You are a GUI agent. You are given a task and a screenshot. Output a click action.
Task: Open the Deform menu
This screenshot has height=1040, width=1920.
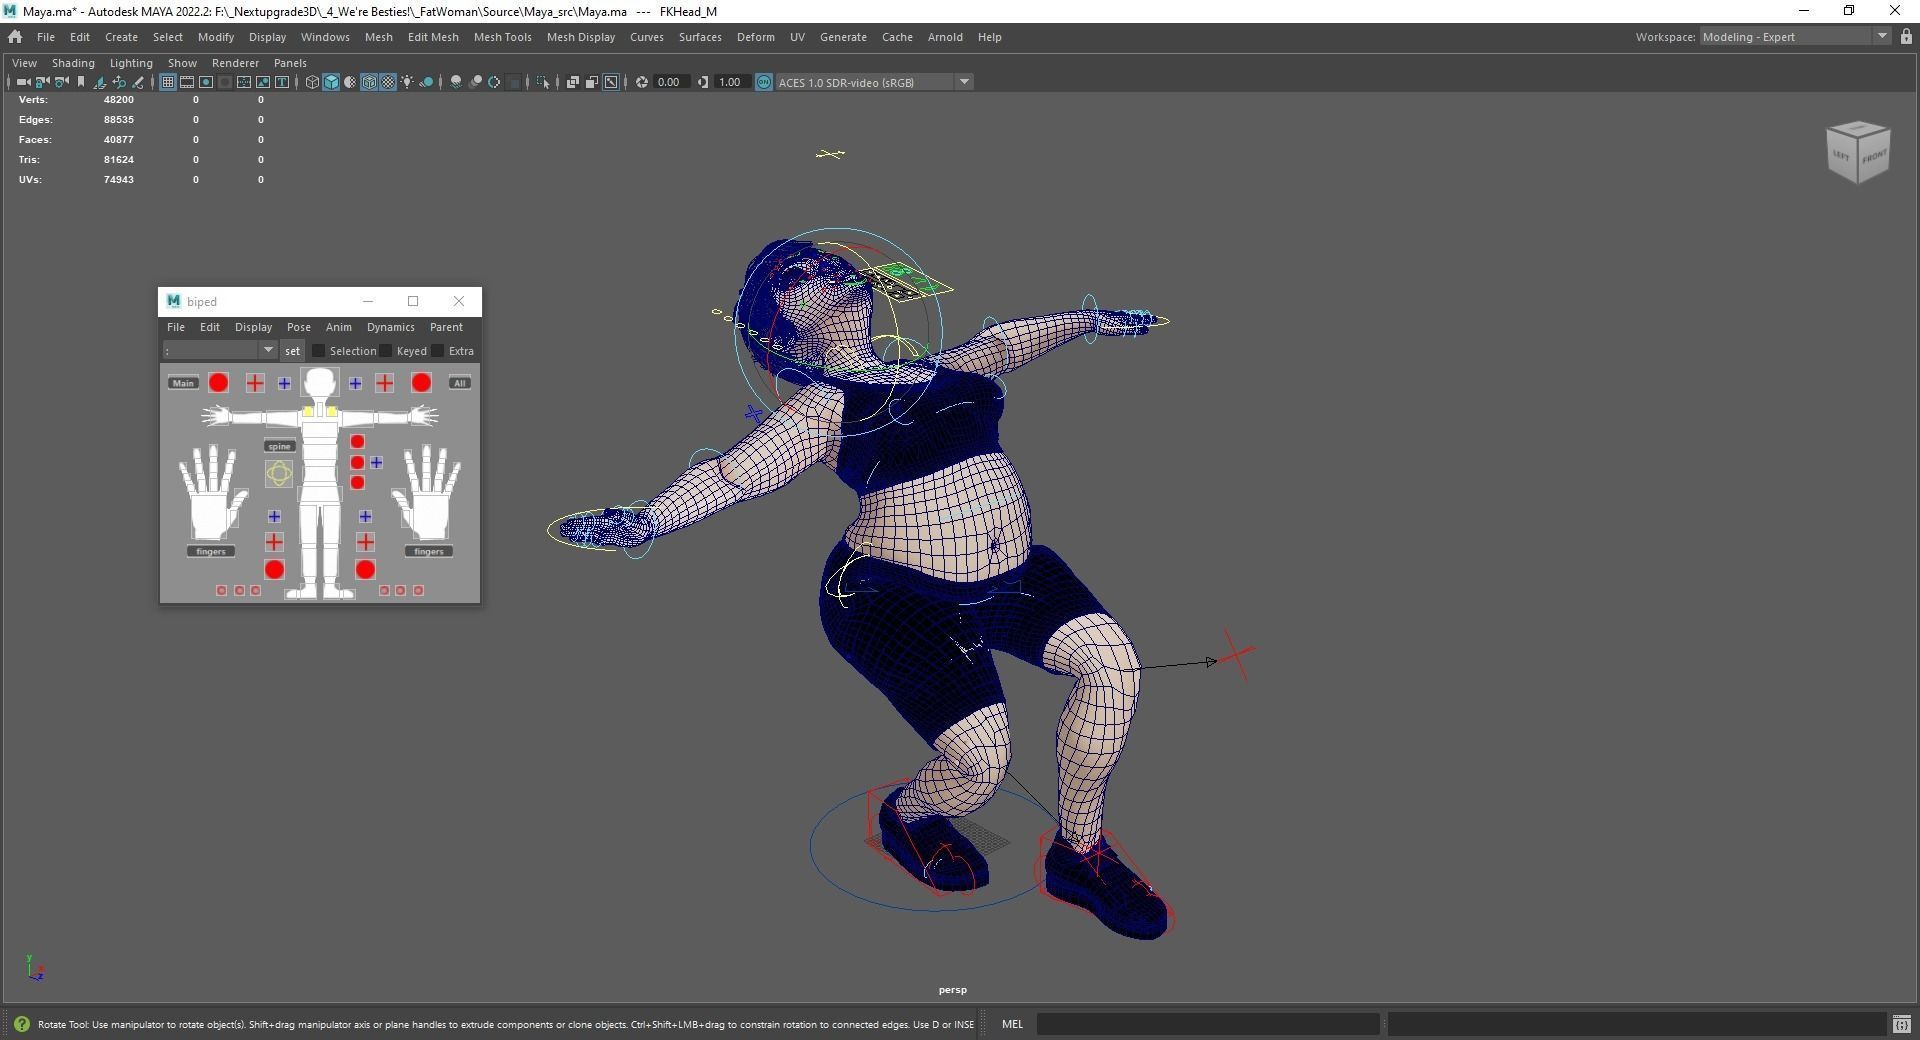(755, 37)
